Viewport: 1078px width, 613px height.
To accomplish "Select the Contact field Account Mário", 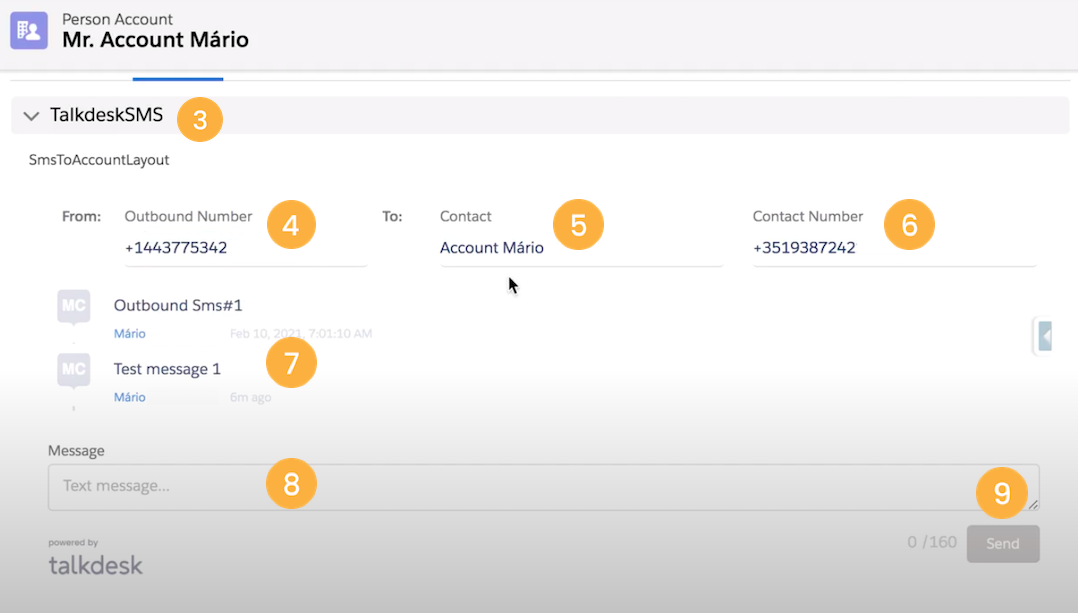I will pos(581,248).
